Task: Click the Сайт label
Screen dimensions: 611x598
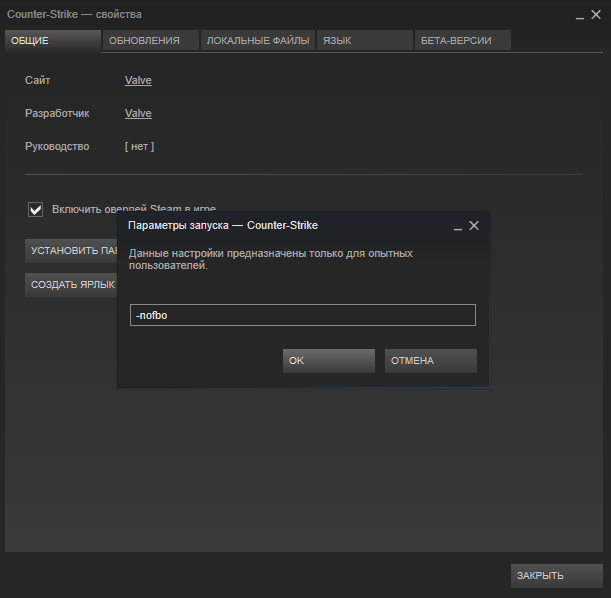Action: (37, 80)
